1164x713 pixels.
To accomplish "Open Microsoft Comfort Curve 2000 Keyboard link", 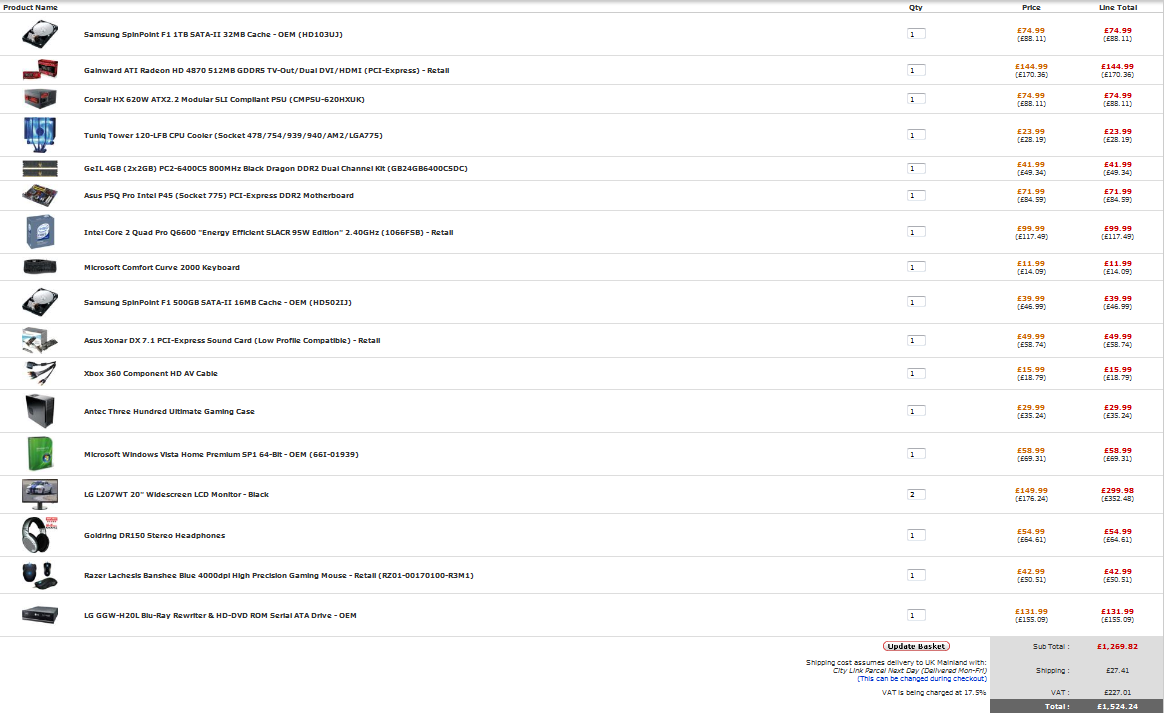I will click(x=162, y=267).
